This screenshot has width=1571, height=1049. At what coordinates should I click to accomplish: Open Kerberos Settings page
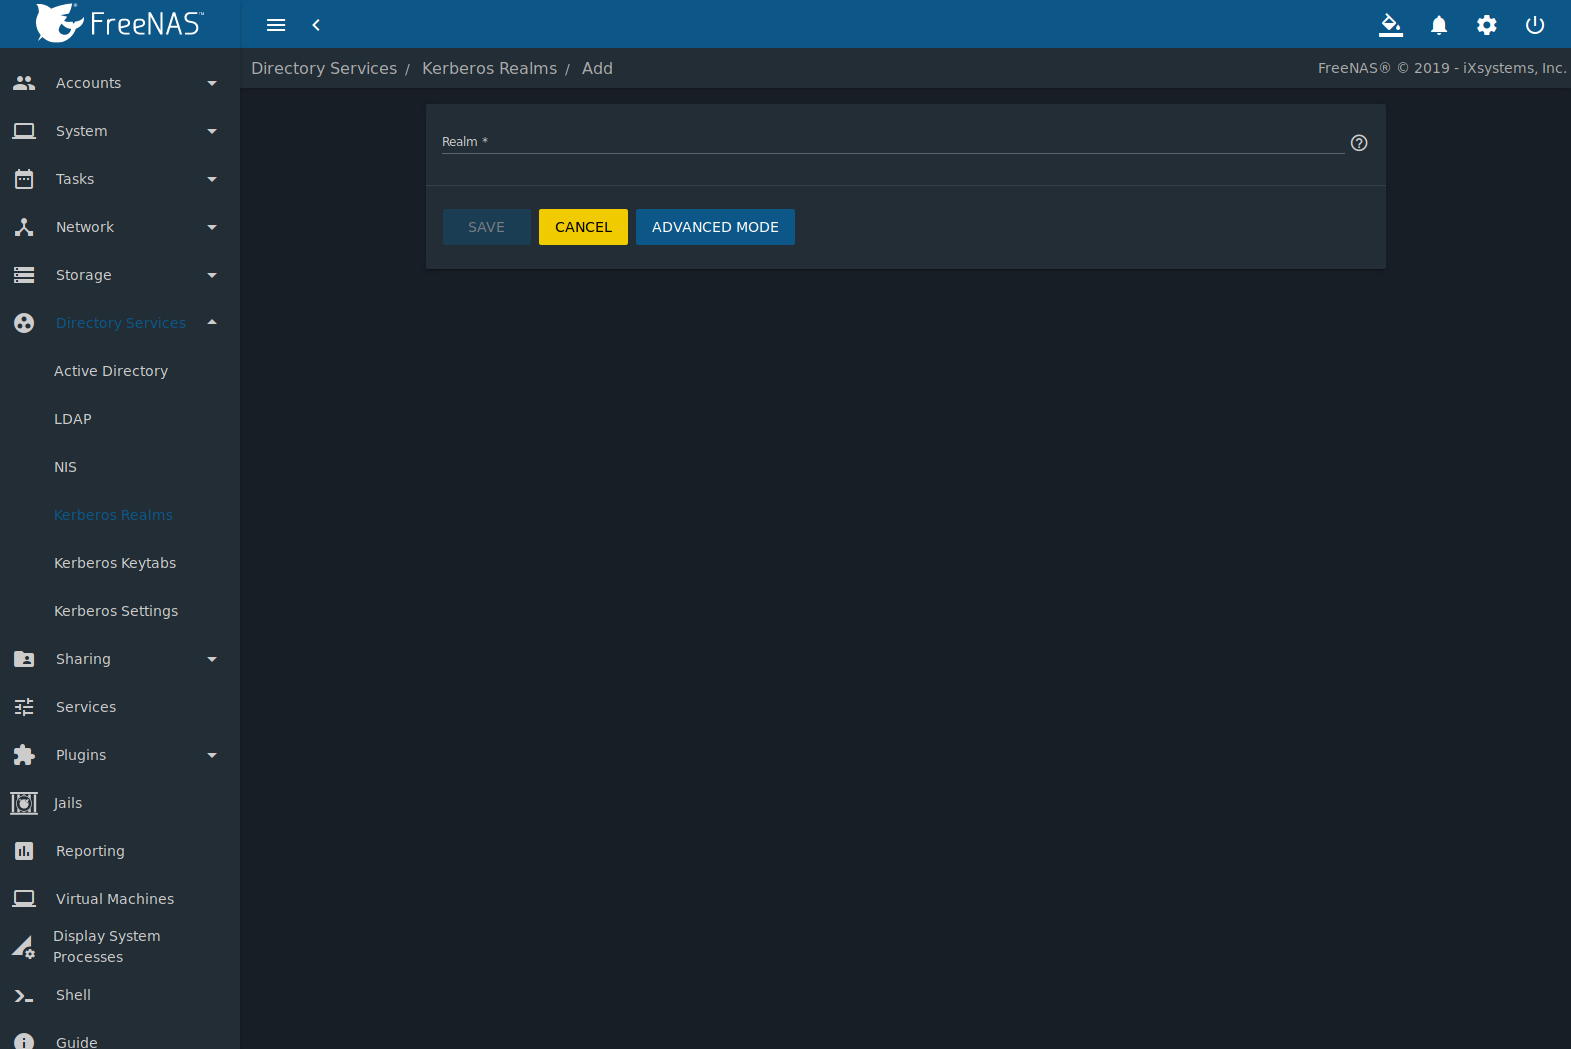coord(116,611)
